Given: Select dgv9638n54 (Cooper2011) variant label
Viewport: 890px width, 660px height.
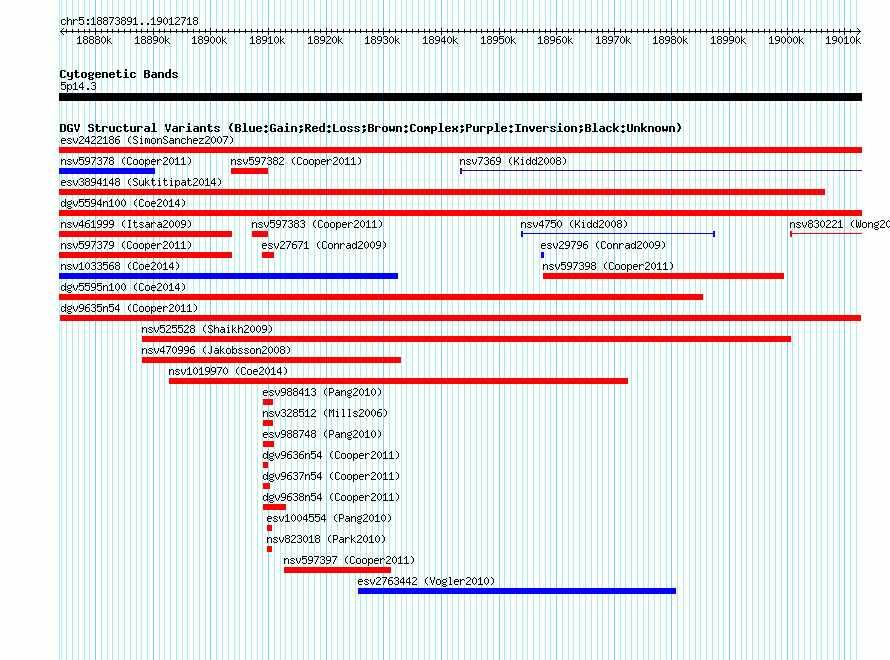Looking at the screenshot, I should tap(331, 497).
